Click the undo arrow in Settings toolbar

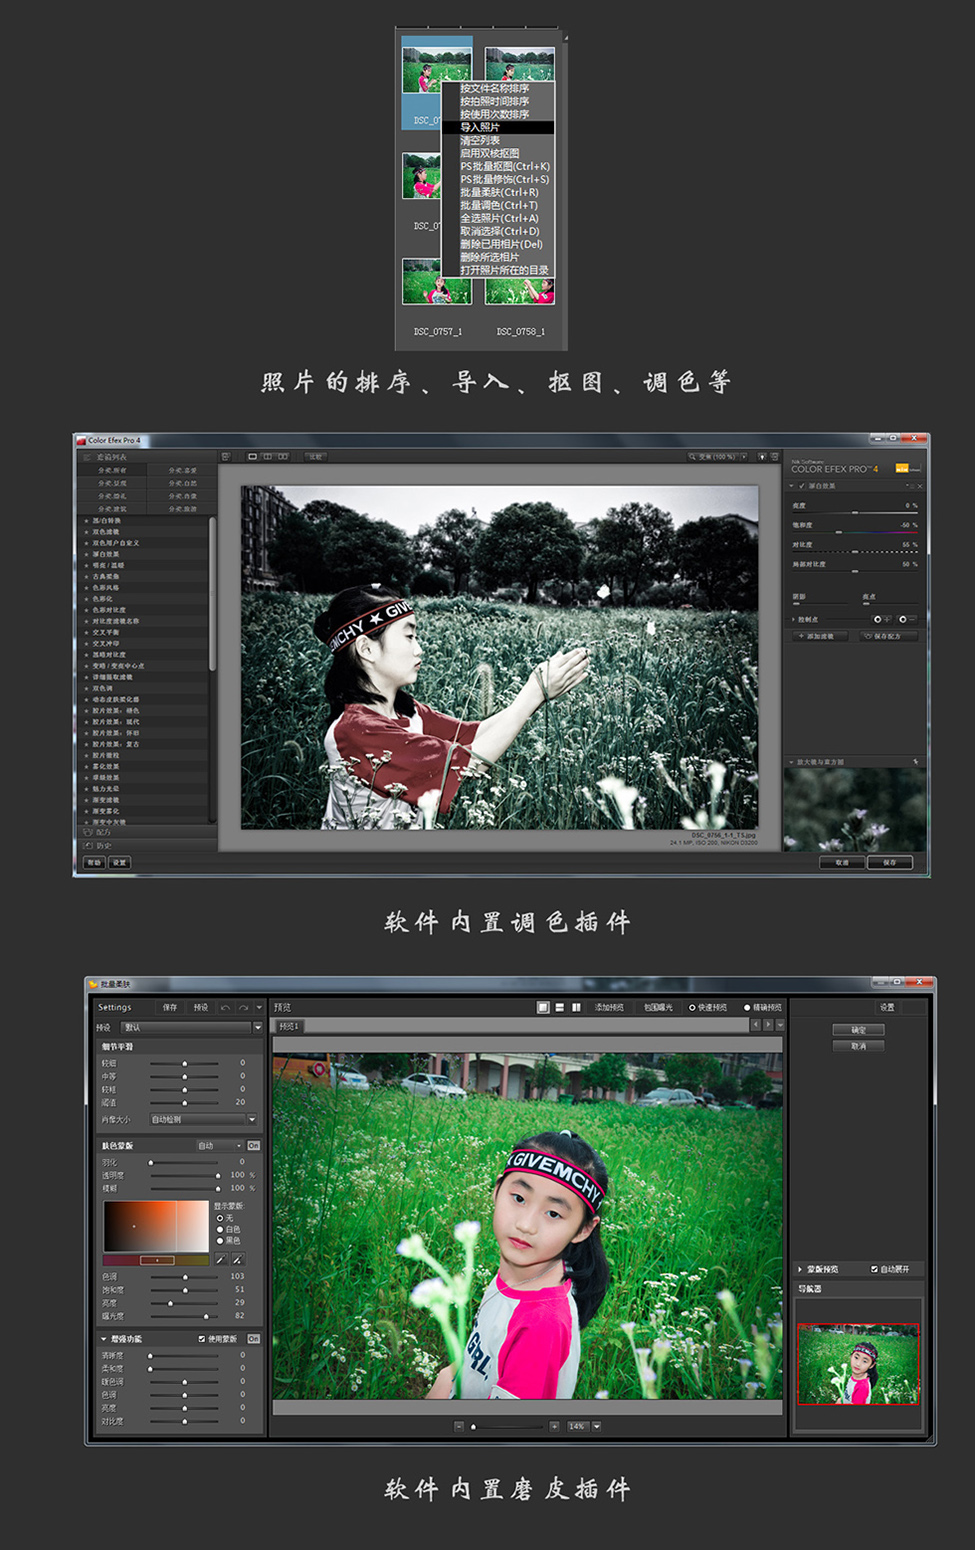(225, 1008)
